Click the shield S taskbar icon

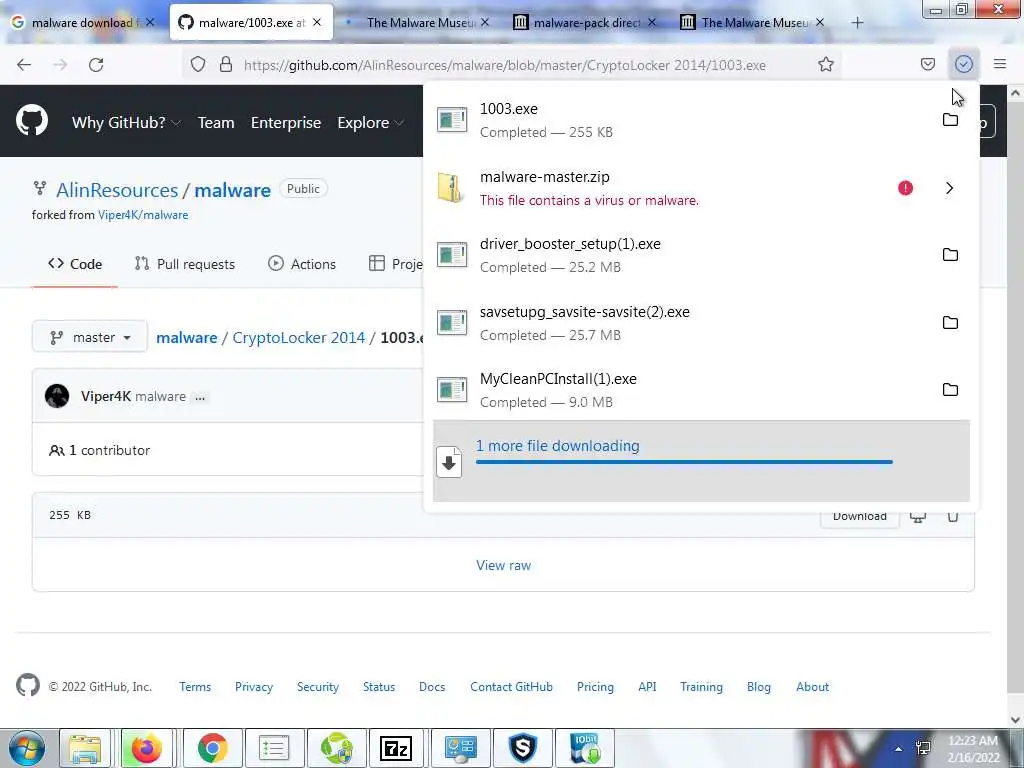523,748
